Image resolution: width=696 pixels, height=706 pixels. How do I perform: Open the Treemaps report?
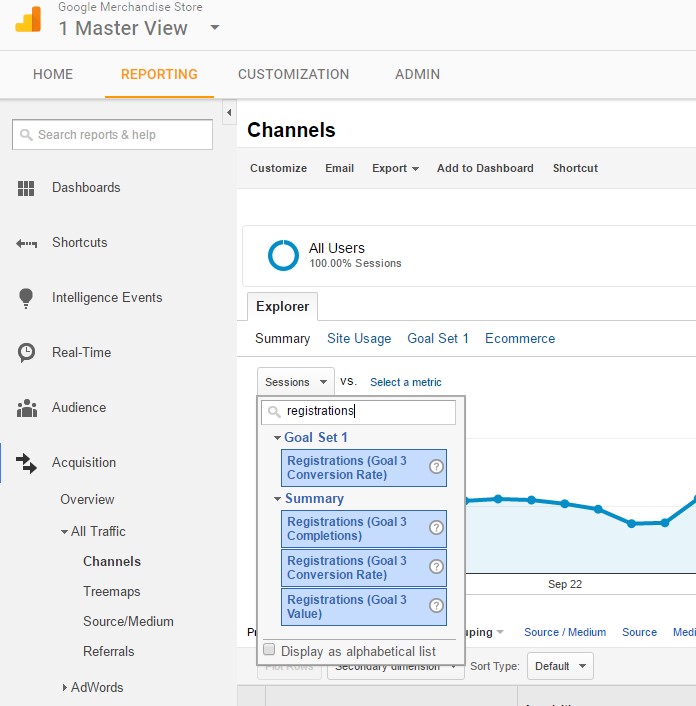click(x=112, y=591)
